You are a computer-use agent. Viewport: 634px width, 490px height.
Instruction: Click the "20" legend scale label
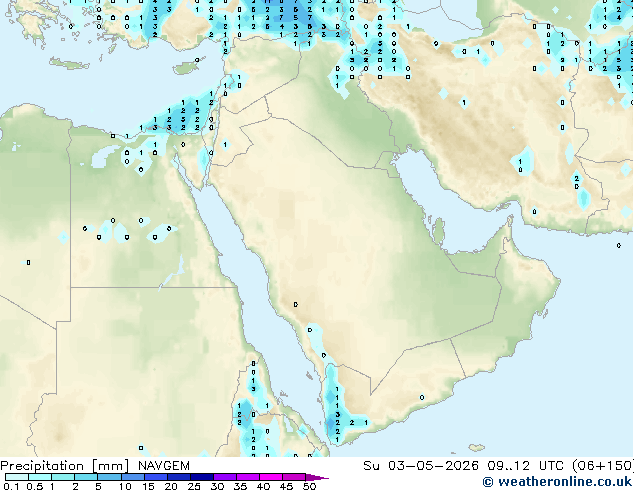pyautogui.click(x=171, y=486)
